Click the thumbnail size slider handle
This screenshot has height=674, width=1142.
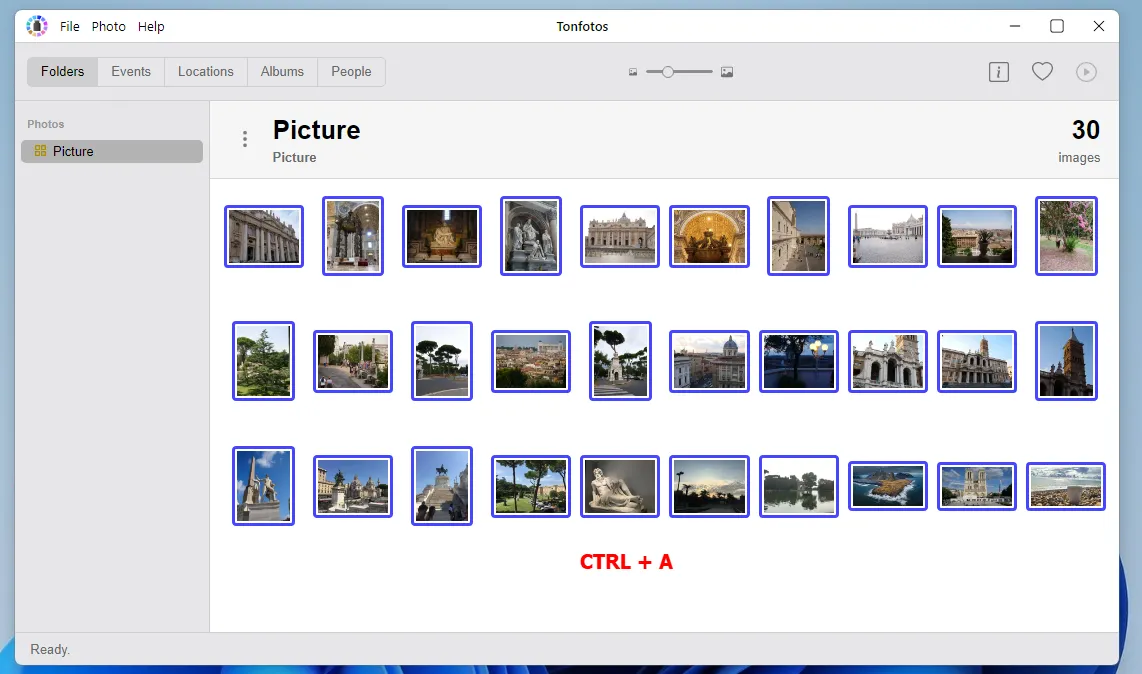tap(666, 71)
